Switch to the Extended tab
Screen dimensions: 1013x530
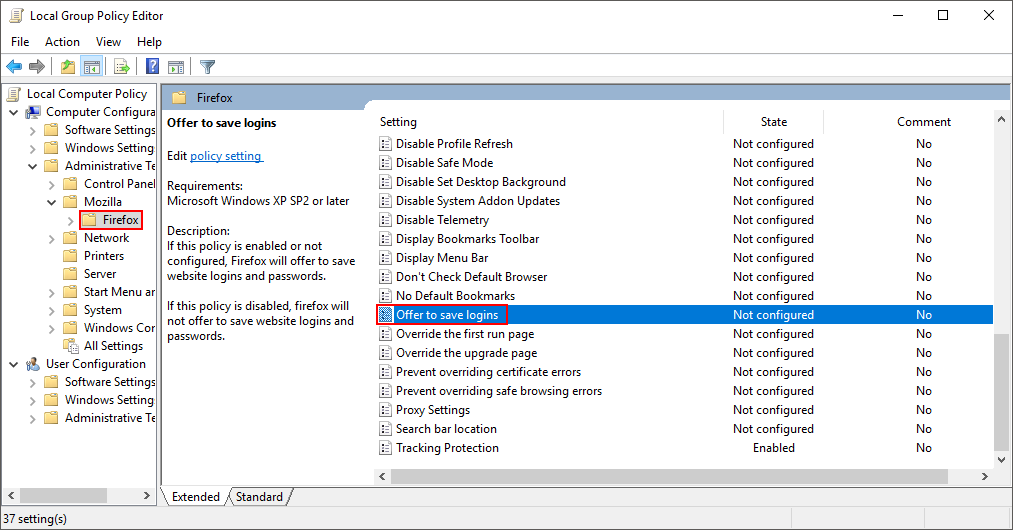coord(196,496)
